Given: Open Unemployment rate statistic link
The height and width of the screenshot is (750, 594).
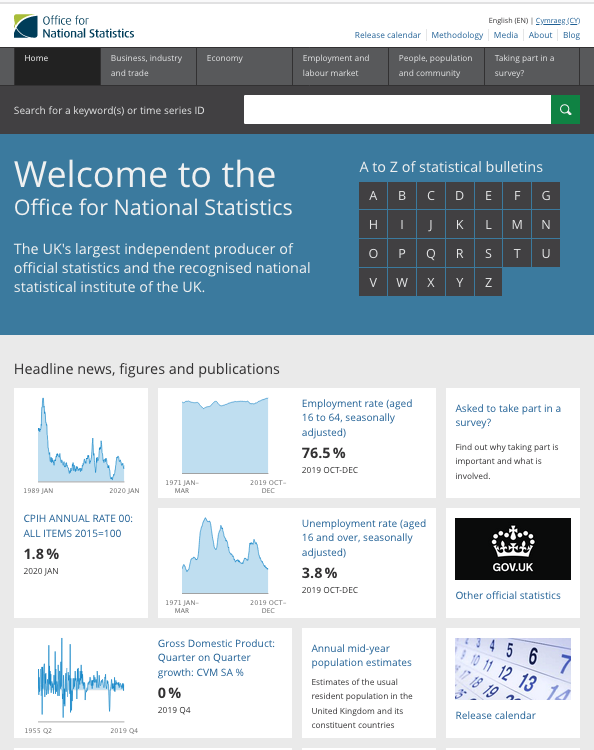Looking at the screenshot, I should tap(363, 538).
